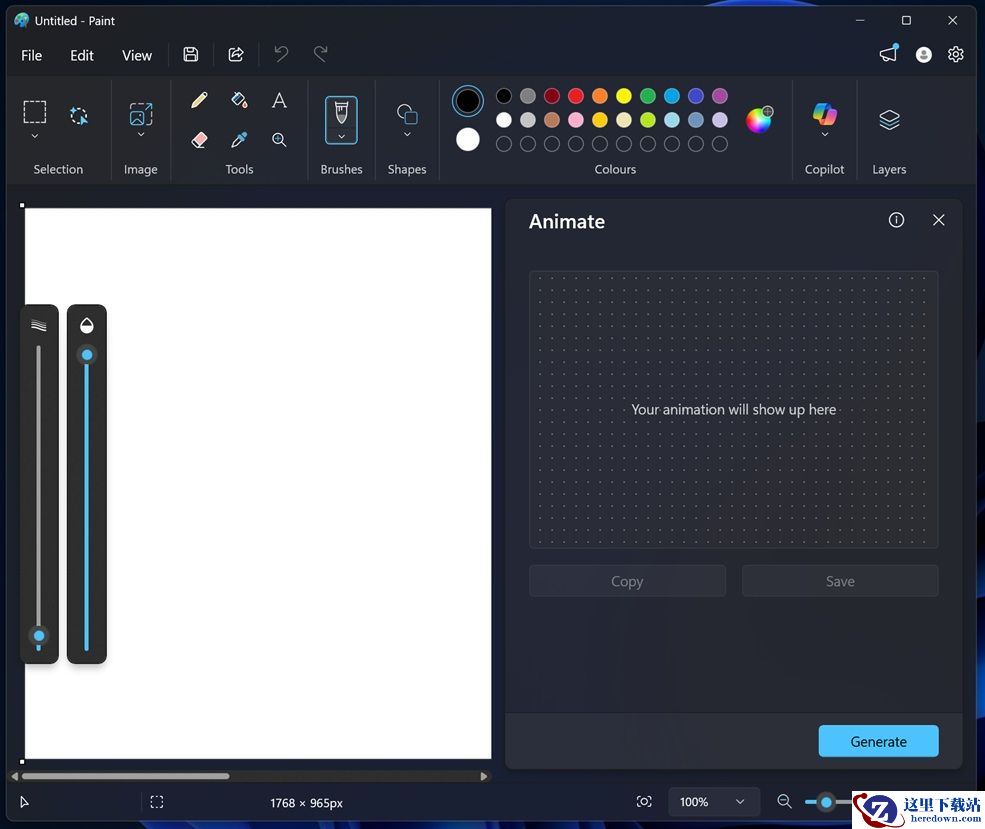Close the Animate panel
The width and height of the screenshot is (985, 829).
tap(938, 220)
